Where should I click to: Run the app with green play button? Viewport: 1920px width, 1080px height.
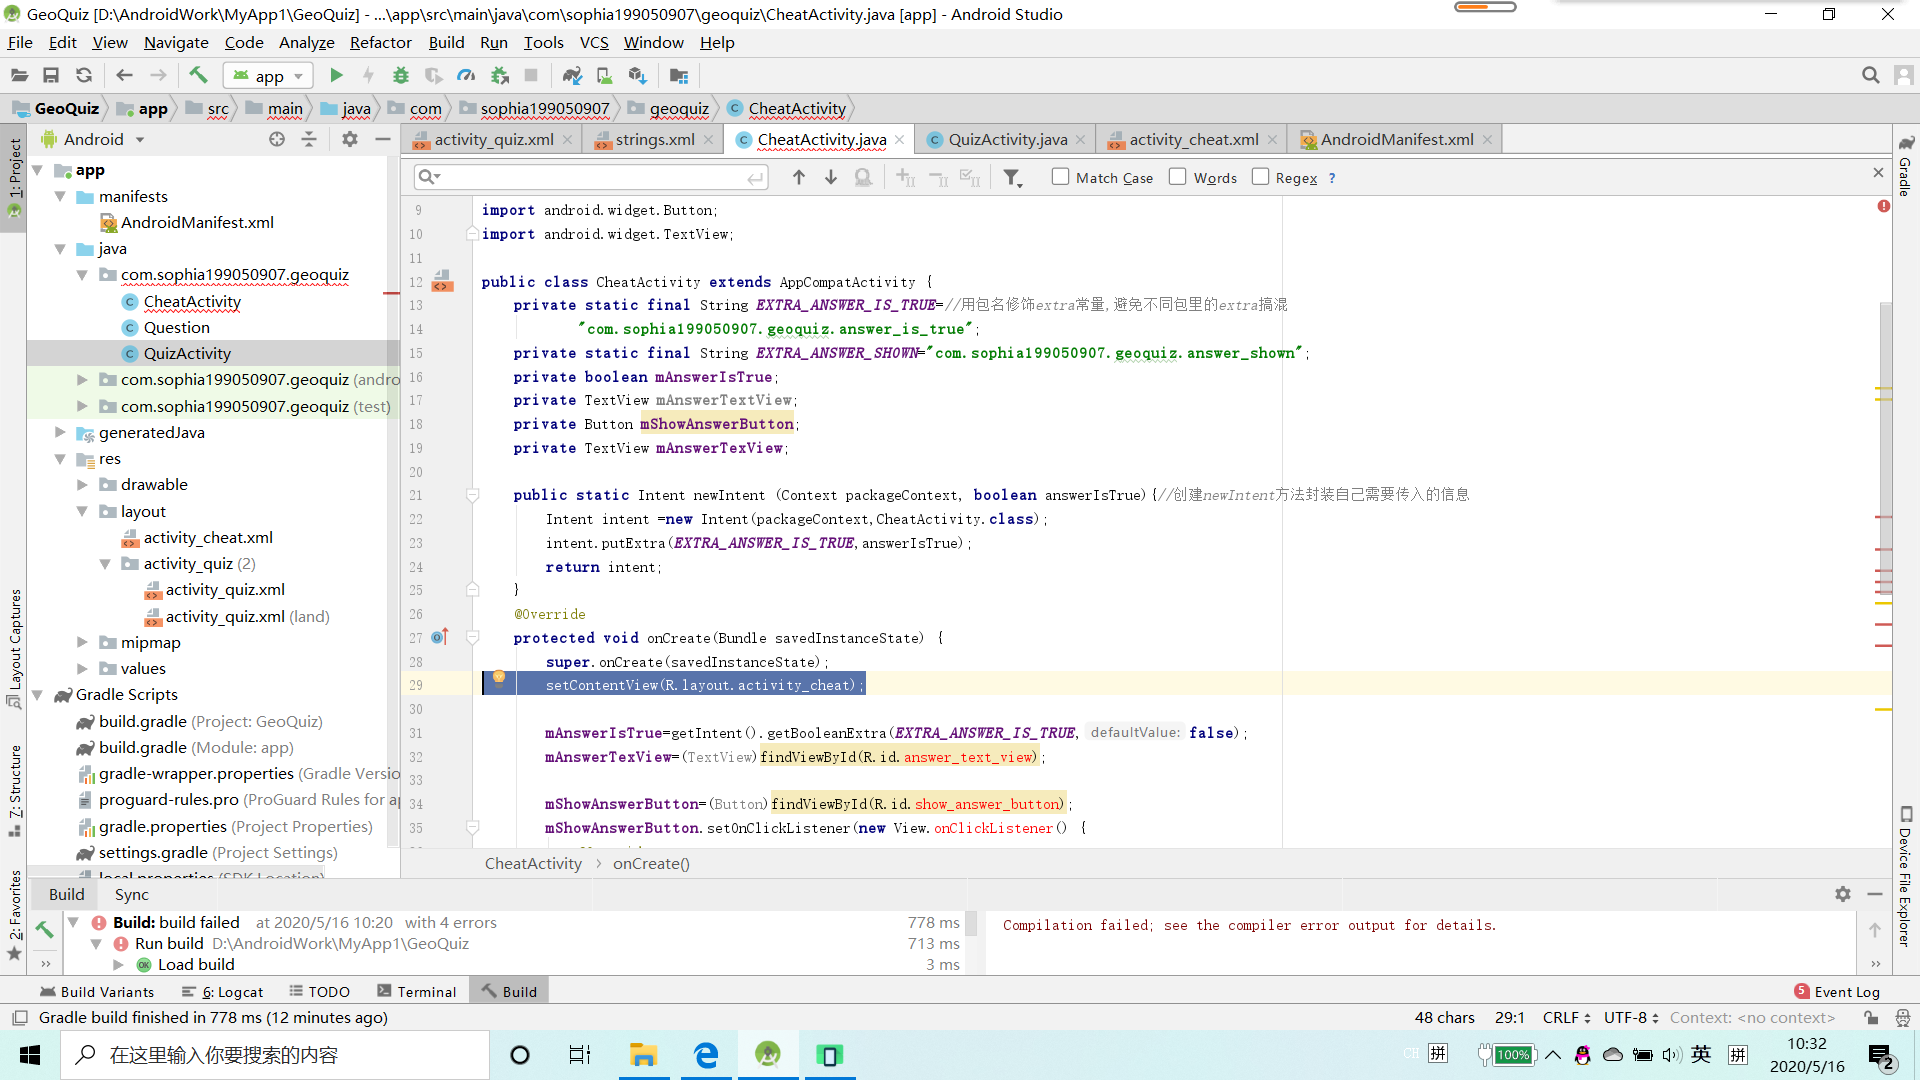[336, 75]
